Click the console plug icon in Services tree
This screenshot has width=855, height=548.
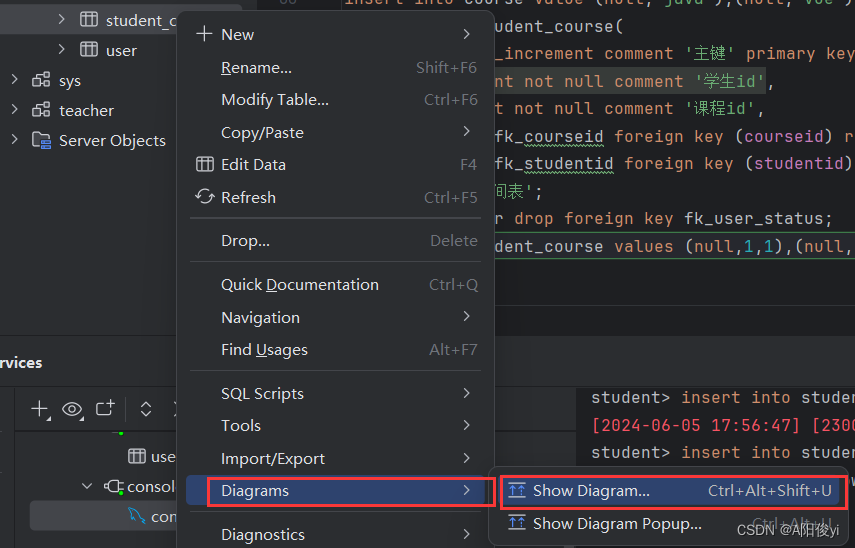pos(113,486)
